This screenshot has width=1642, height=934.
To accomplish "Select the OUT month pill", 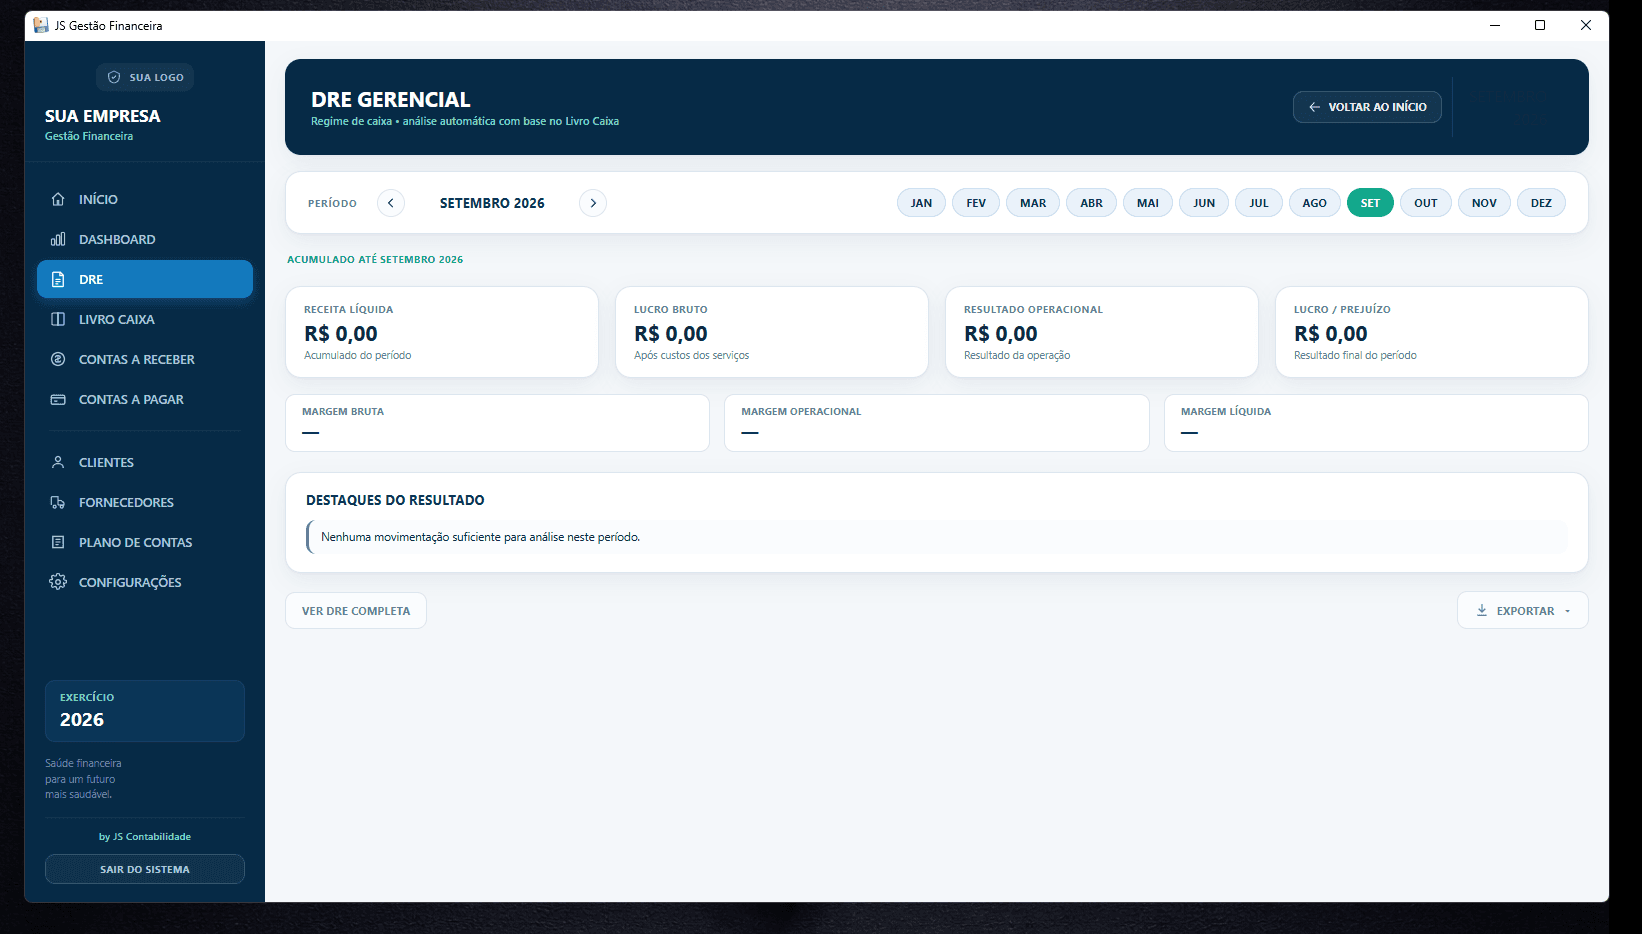I will point(1426,203).
